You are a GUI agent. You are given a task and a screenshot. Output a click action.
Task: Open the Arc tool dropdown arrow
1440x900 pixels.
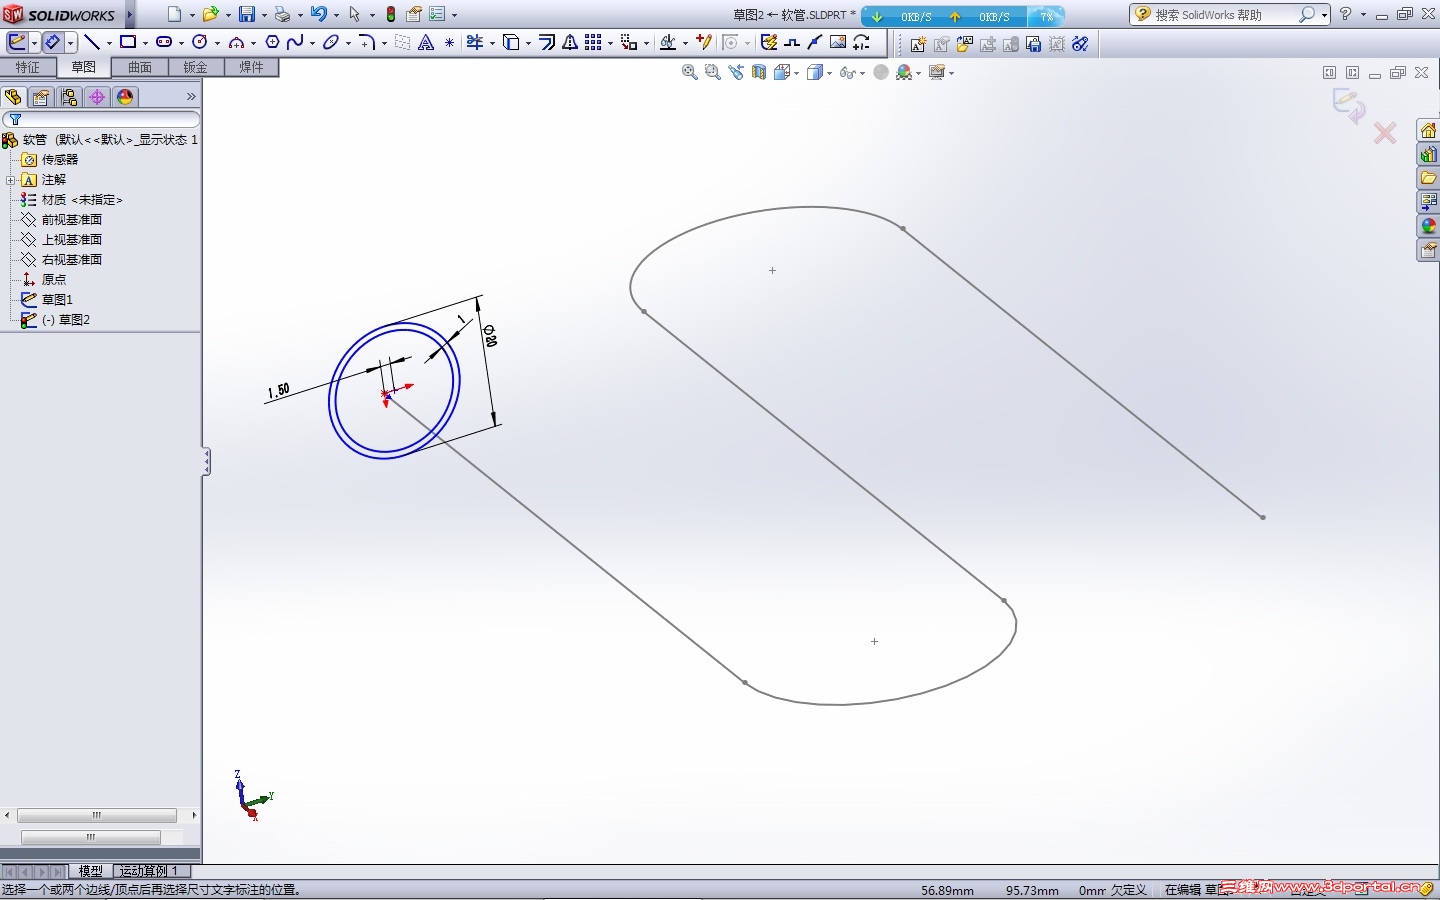point(253,43)
